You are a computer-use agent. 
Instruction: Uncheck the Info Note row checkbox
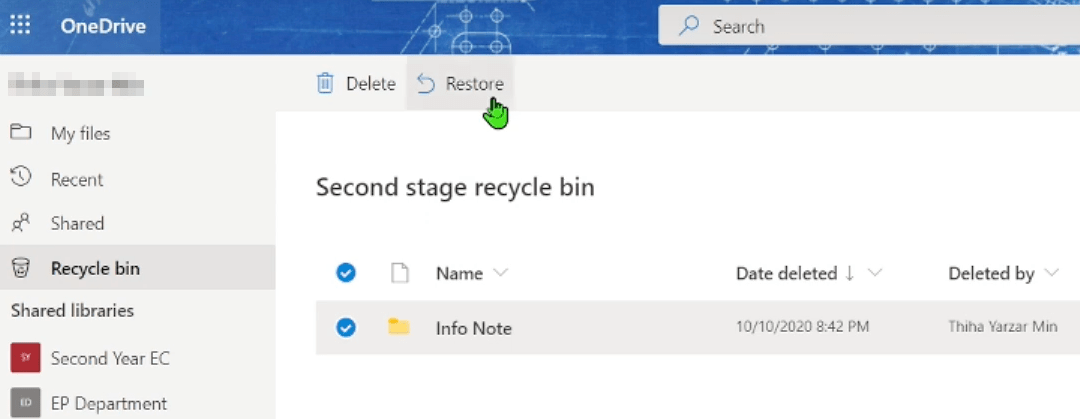pos(346,327)
